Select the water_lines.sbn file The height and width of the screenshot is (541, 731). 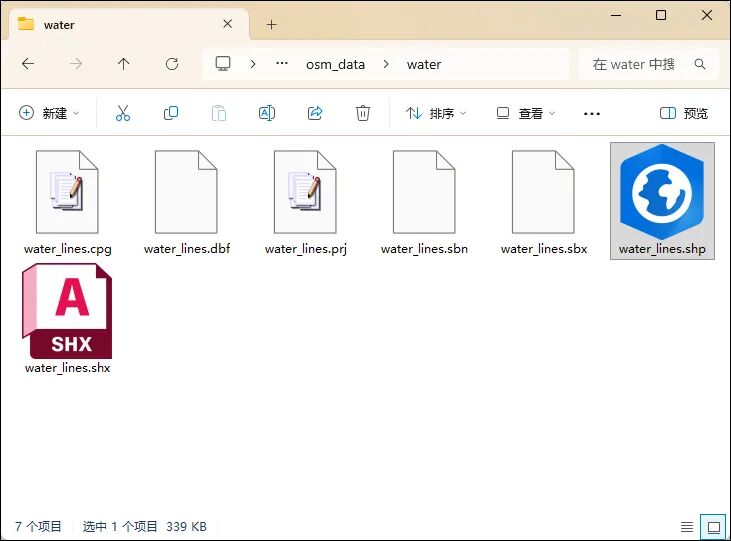[424, 202]
